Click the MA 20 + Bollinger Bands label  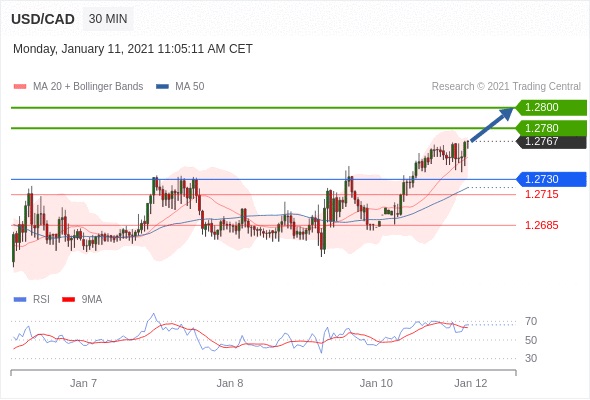coord(88,87)
